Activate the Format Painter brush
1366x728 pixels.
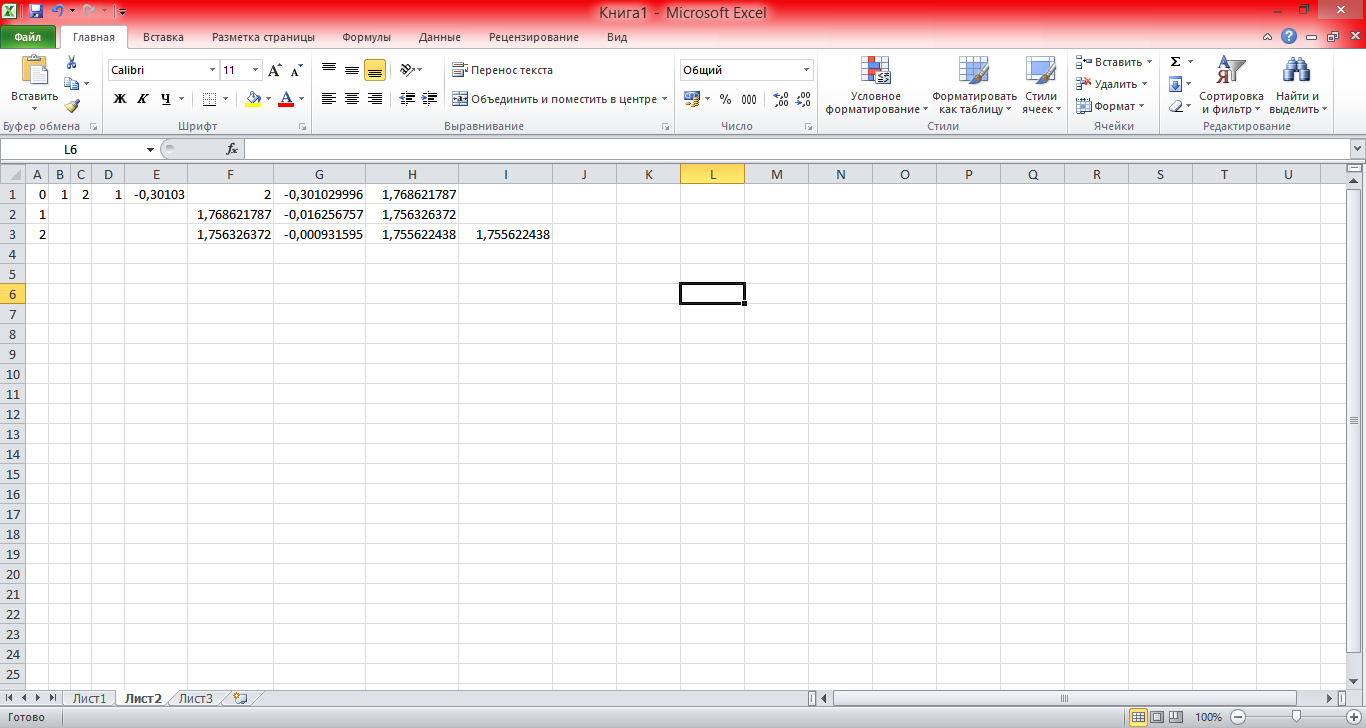(x=72, y=105)
